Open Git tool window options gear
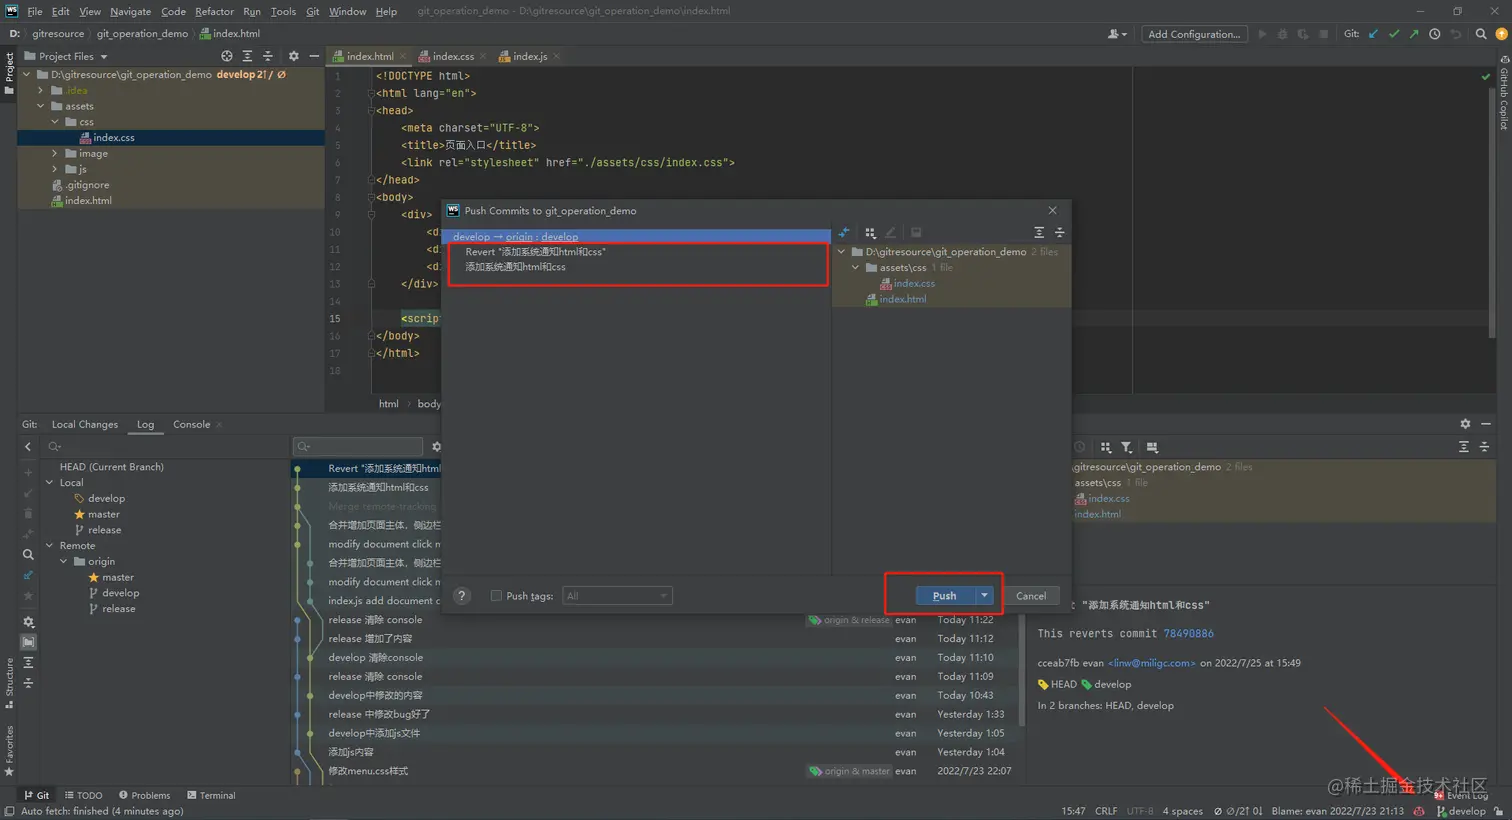The width and height of the screenshot is (1512, 820). 1465,424
